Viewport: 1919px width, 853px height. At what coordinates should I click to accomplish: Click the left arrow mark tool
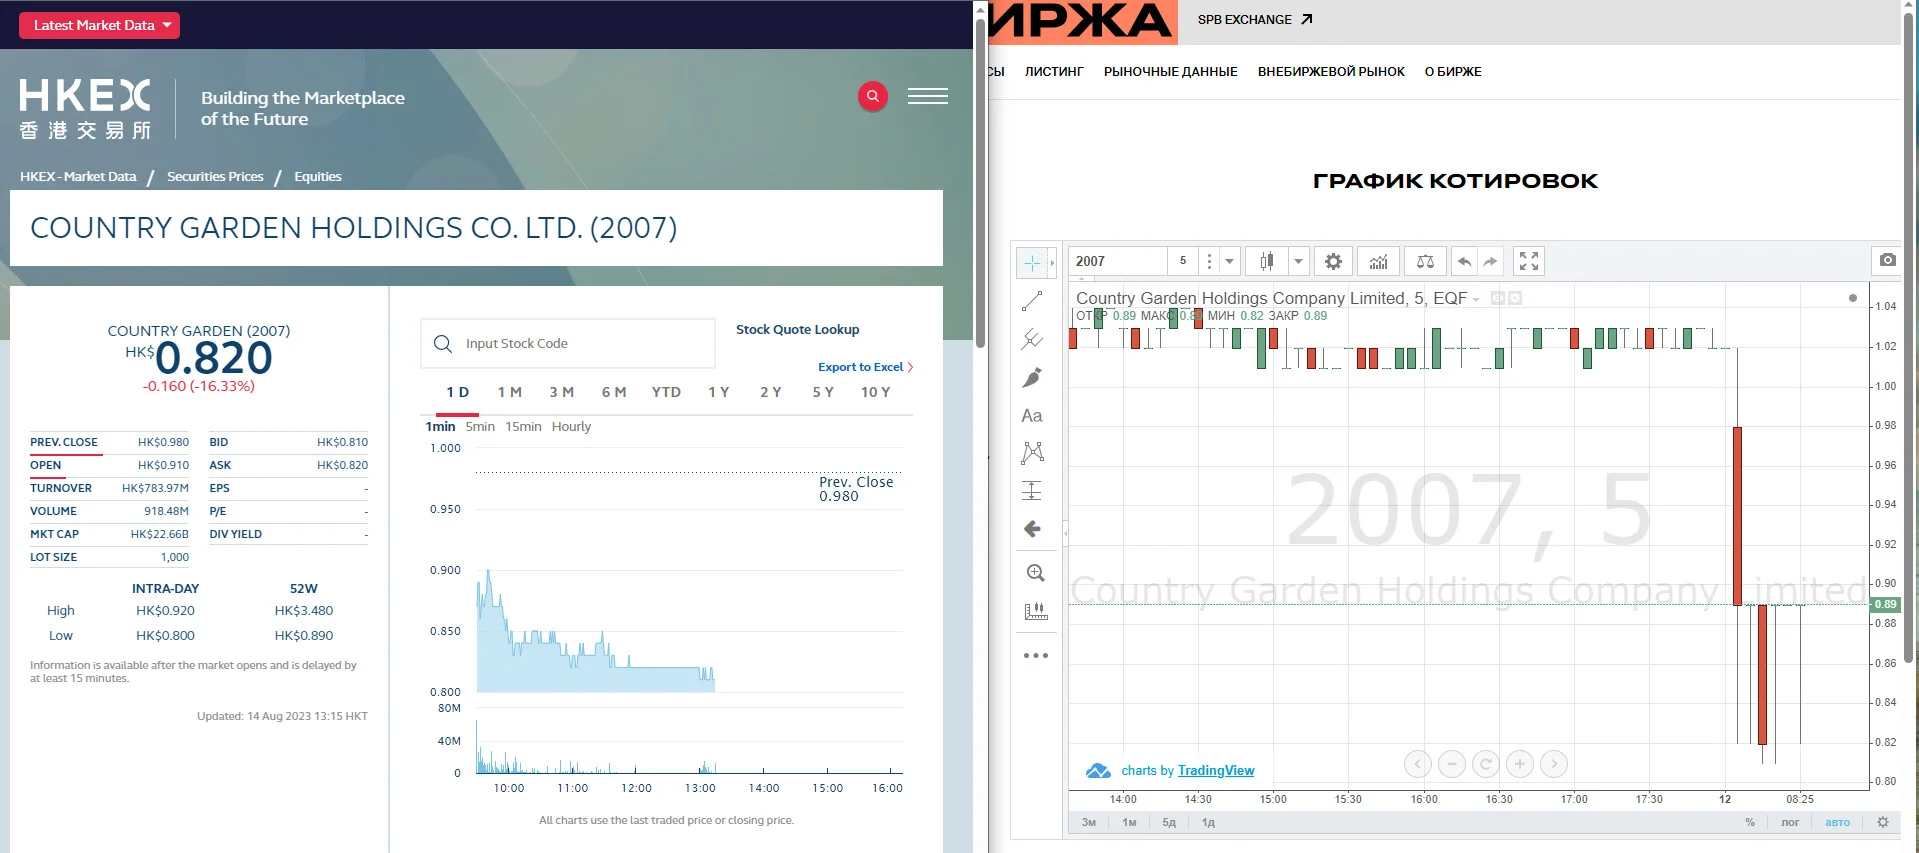point(1032,529)
